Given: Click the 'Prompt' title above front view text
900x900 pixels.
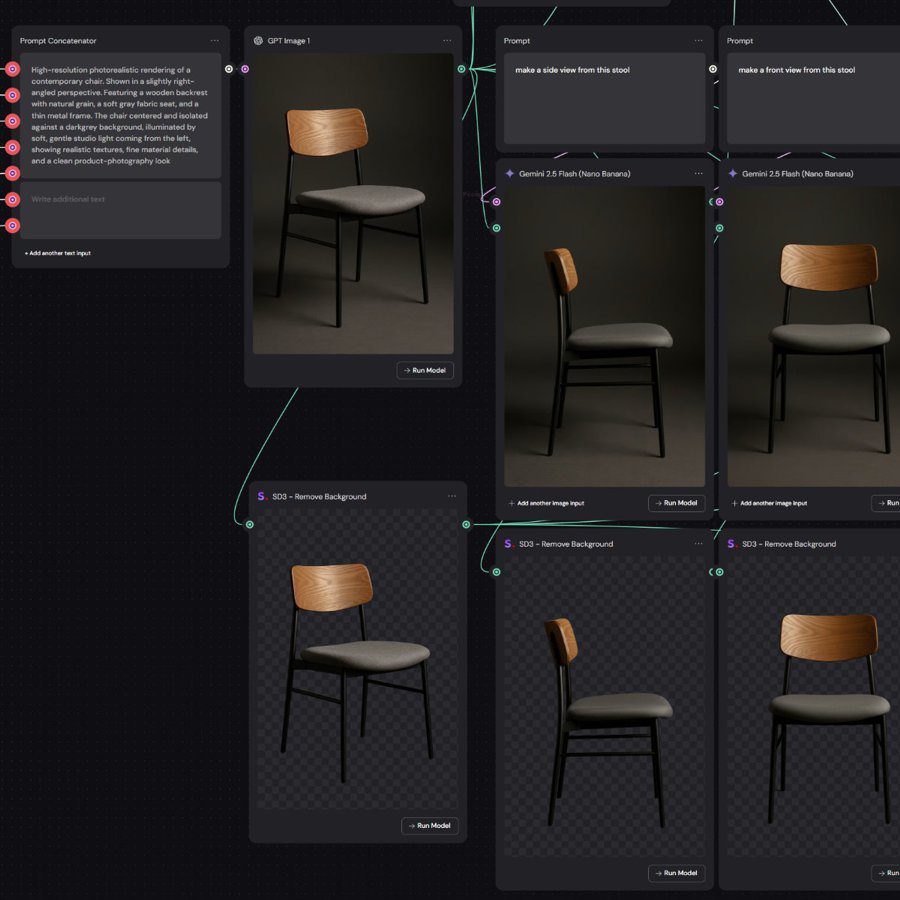Looking at the screenshot, I should pos(739,41).
